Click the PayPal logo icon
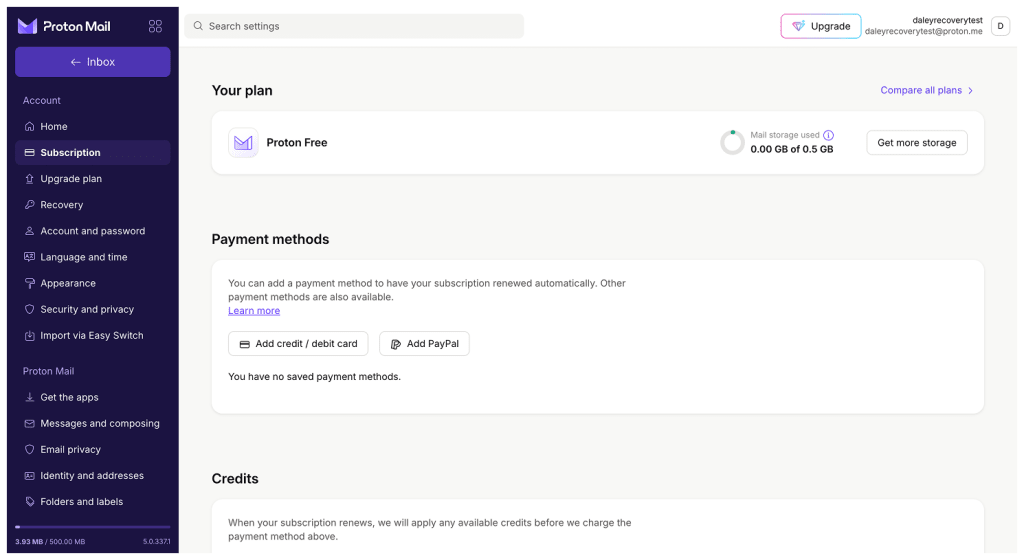Viewport: 1024px width, 560px height. tap(396, 344)
